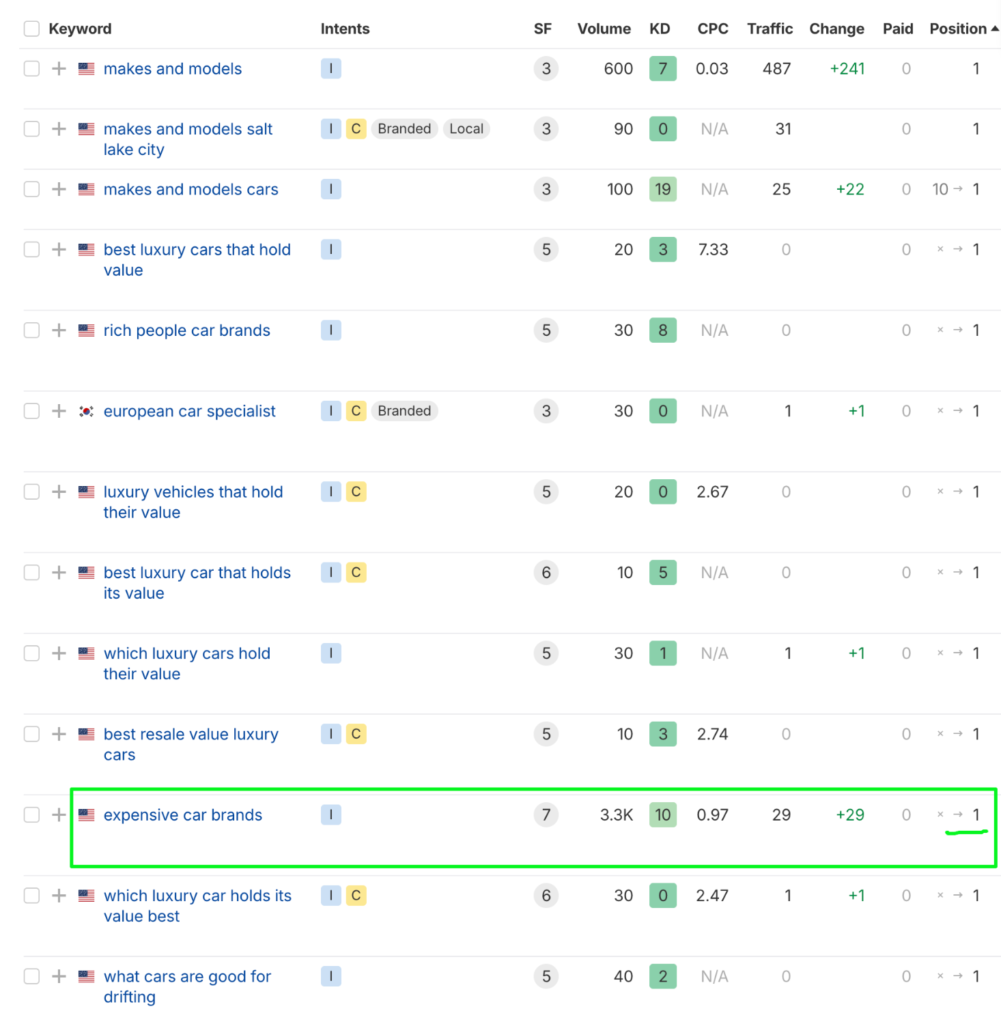Screen dimensions: 1001x1024
Task: Click Informational intent badge for 'makes and models cars'
Action: coord(331,189)
